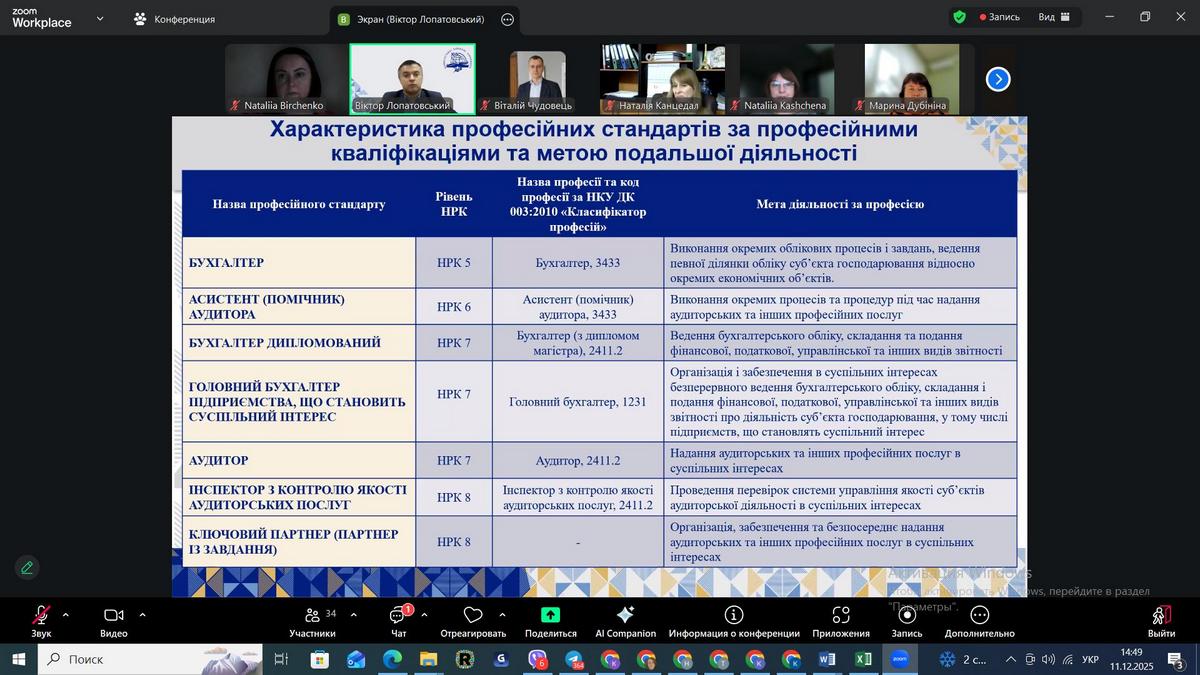
Task: Expand video options arrow next to Видео
Action: coord(142,615)
